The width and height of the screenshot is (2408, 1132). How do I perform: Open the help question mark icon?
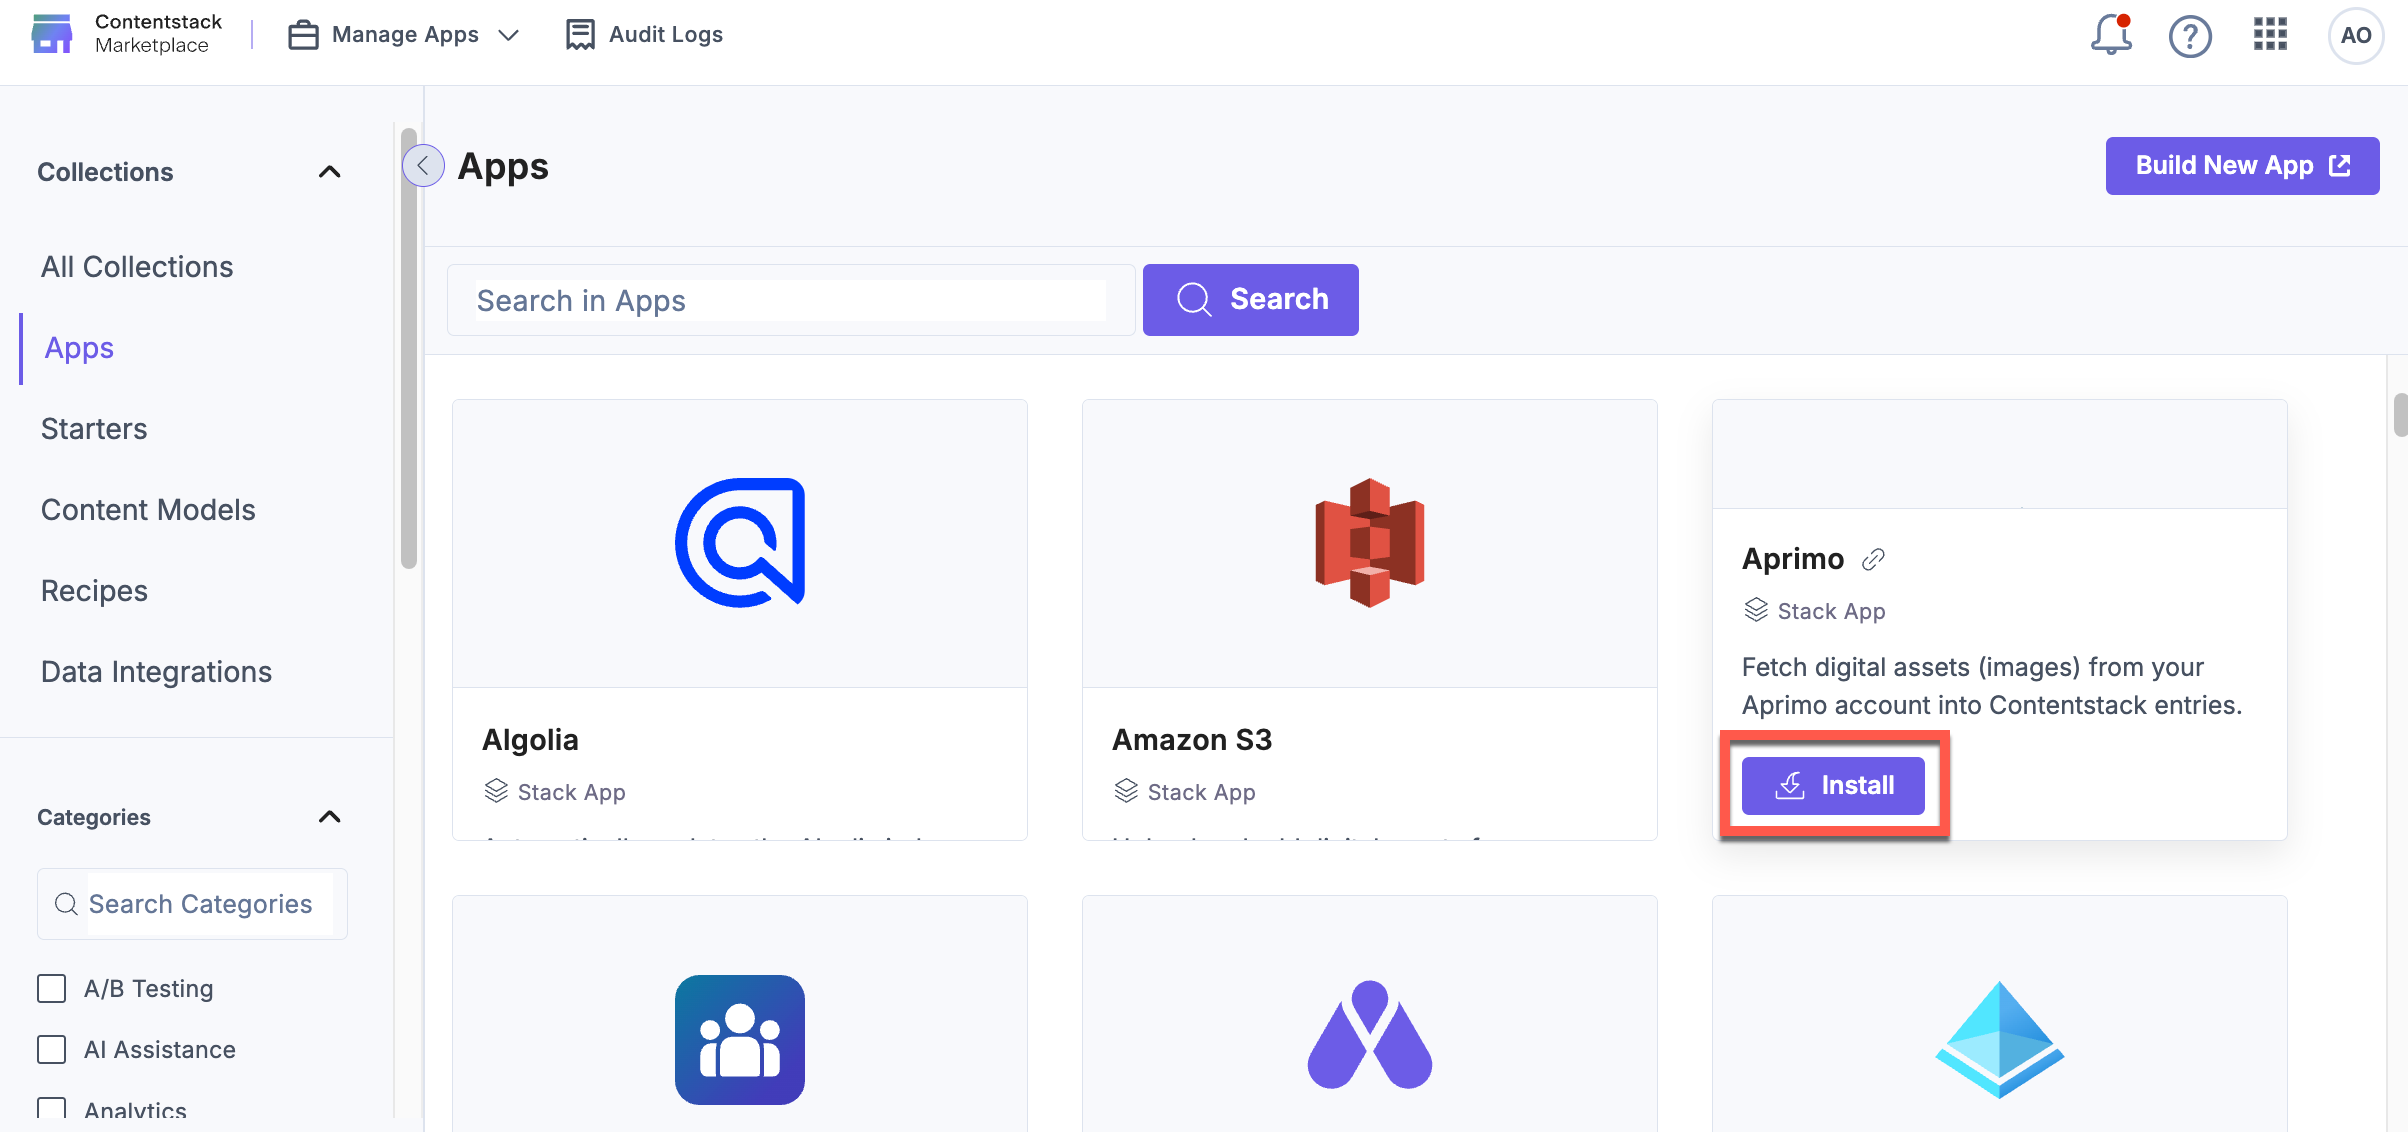(2190, 36)
